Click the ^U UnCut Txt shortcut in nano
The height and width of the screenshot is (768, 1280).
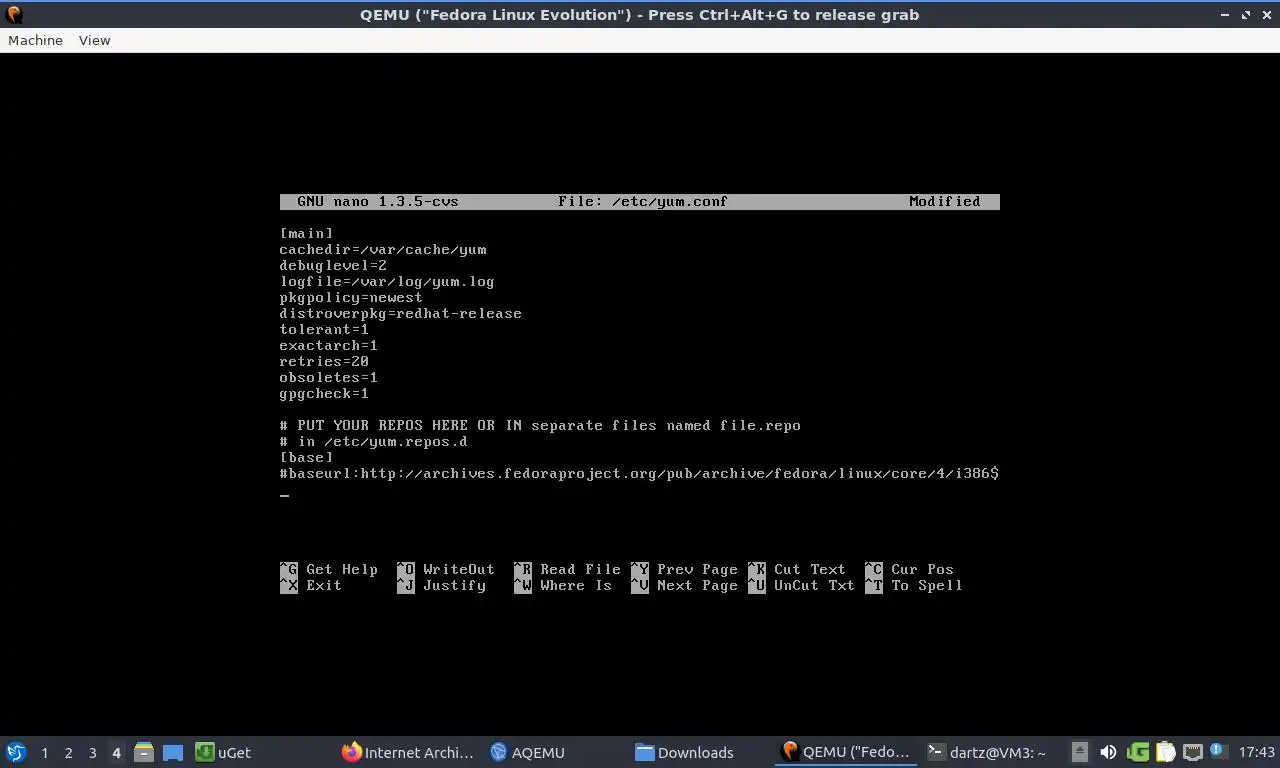pyautogui.click(x=801, y=585)
